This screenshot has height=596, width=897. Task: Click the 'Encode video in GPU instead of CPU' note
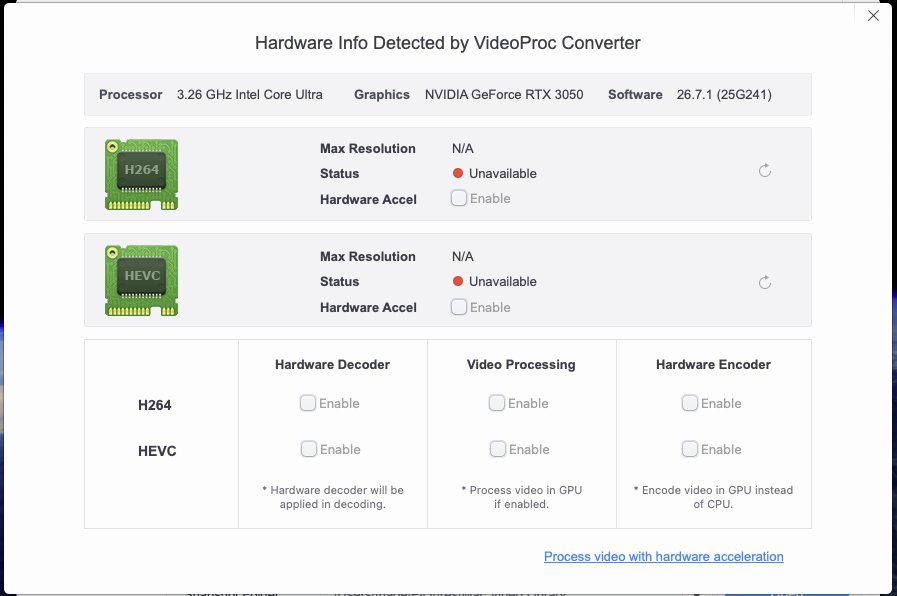click(x=713, y=497)
